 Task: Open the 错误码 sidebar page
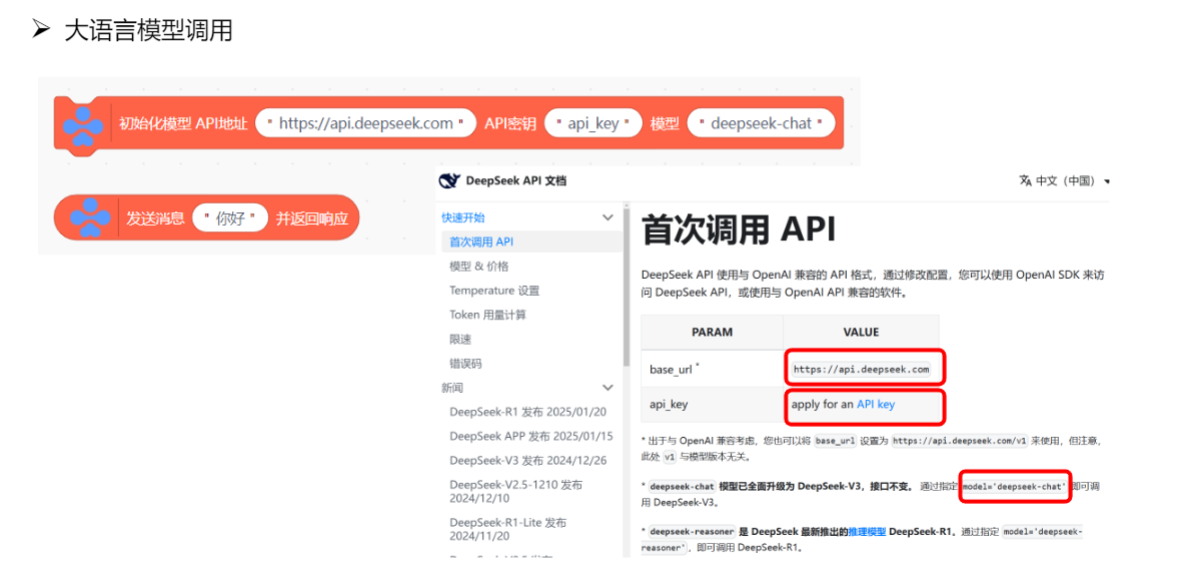click(x=466, y=363)
